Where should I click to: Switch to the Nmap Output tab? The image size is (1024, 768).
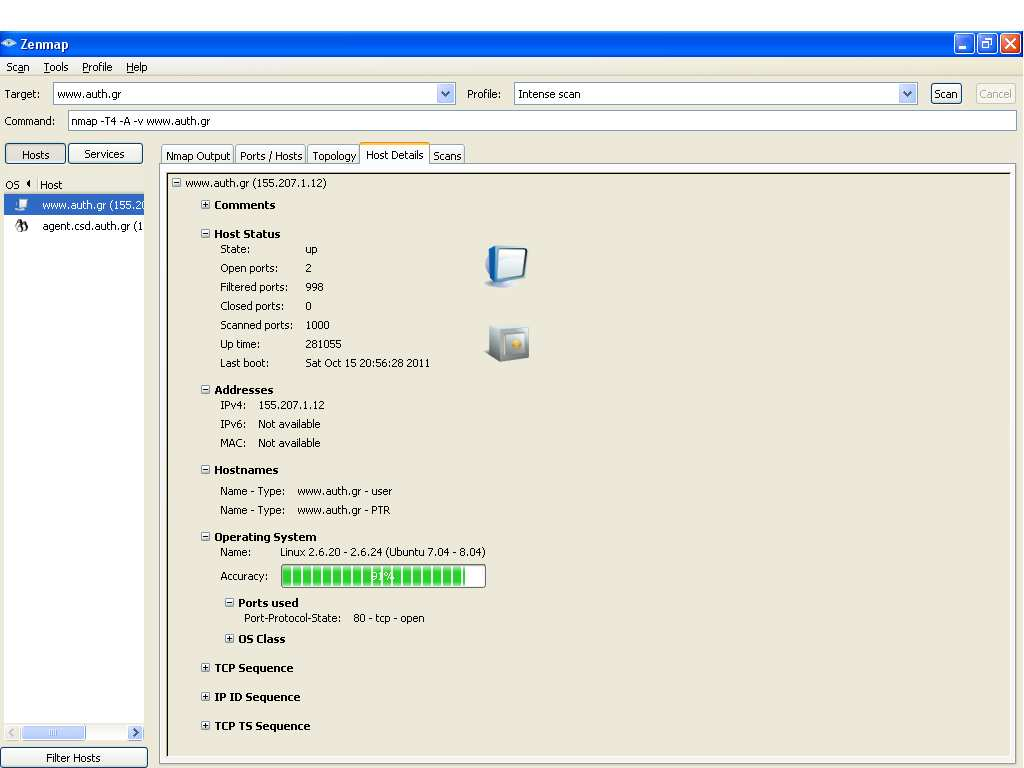click(x=198, y=155)
